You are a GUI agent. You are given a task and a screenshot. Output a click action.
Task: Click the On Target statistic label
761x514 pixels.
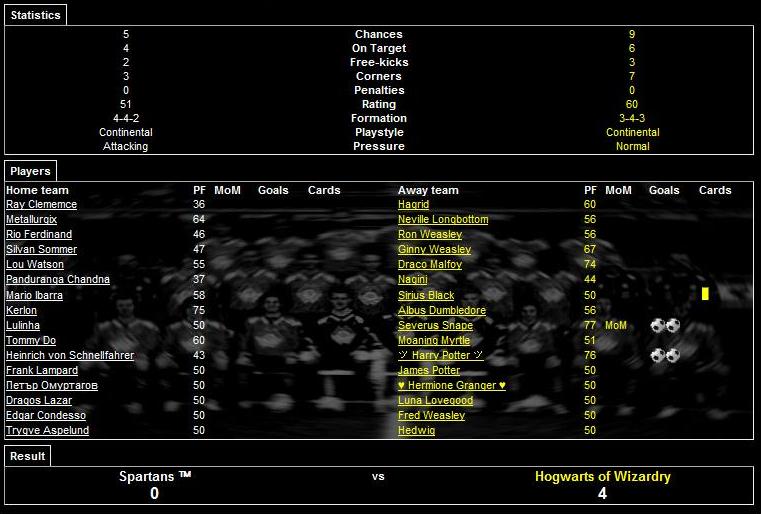click(x=379, y=49)
